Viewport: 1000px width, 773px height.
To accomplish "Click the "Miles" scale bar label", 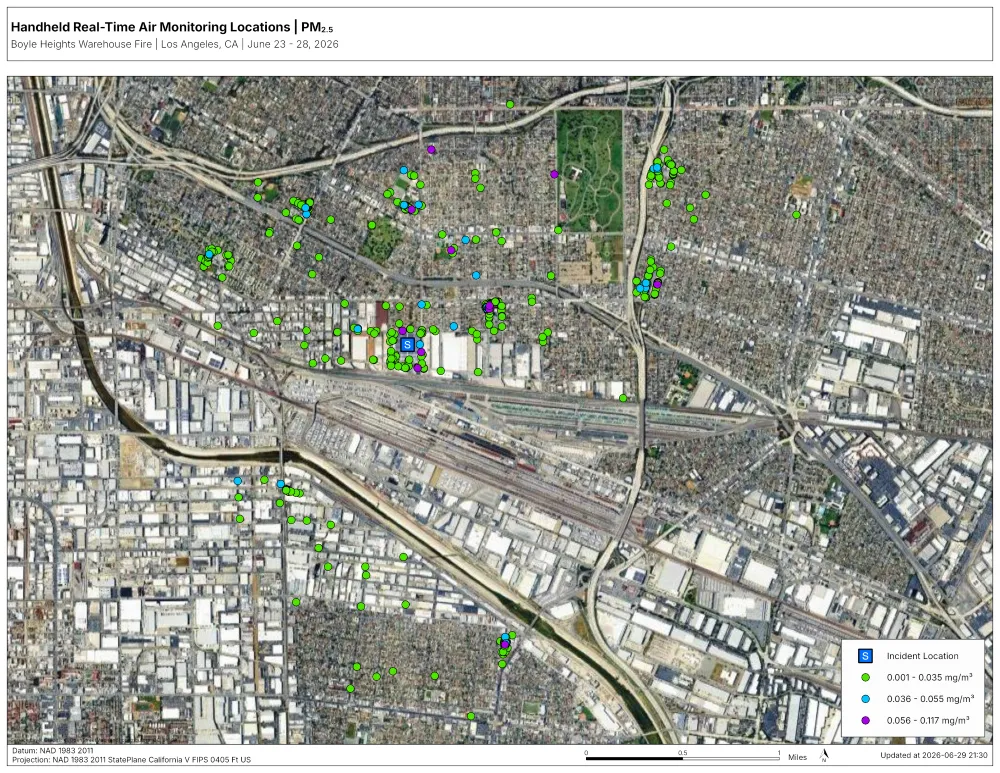I will tap(797, 757).
